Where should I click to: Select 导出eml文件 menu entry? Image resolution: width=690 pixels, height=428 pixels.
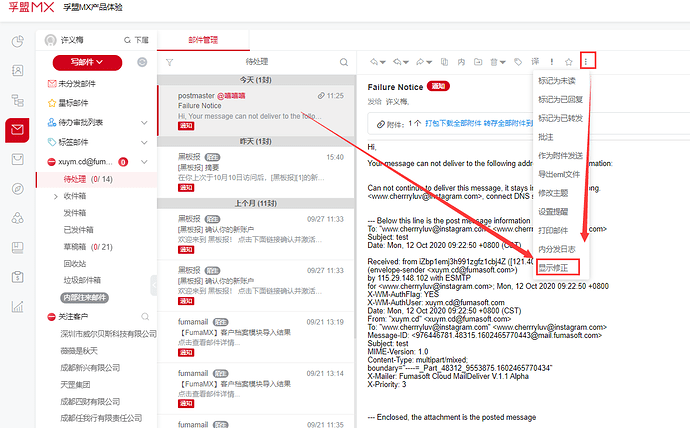[x=559, y=174]
